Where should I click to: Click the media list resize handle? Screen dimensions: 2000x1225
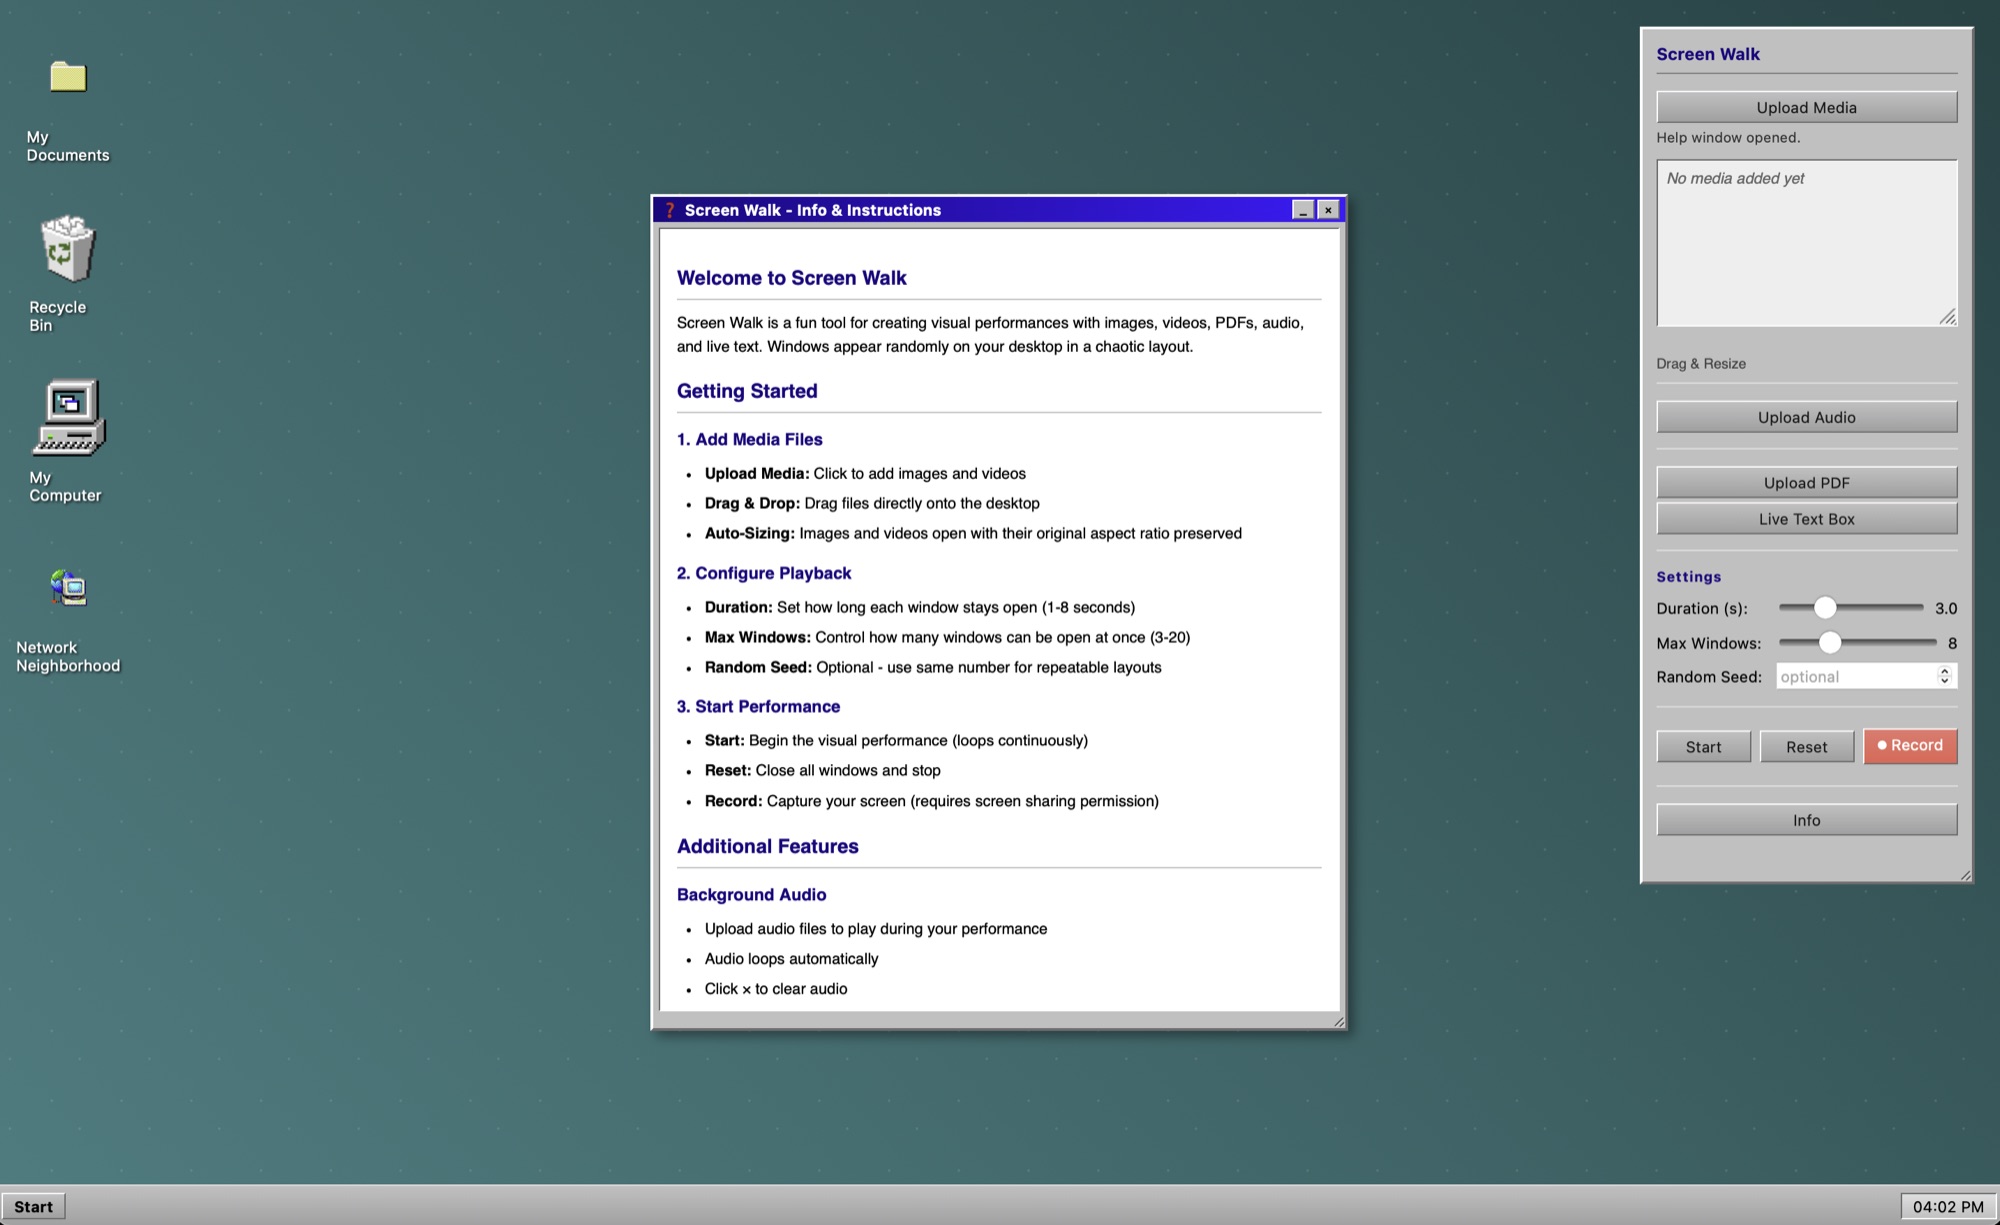click(1948, 317)
